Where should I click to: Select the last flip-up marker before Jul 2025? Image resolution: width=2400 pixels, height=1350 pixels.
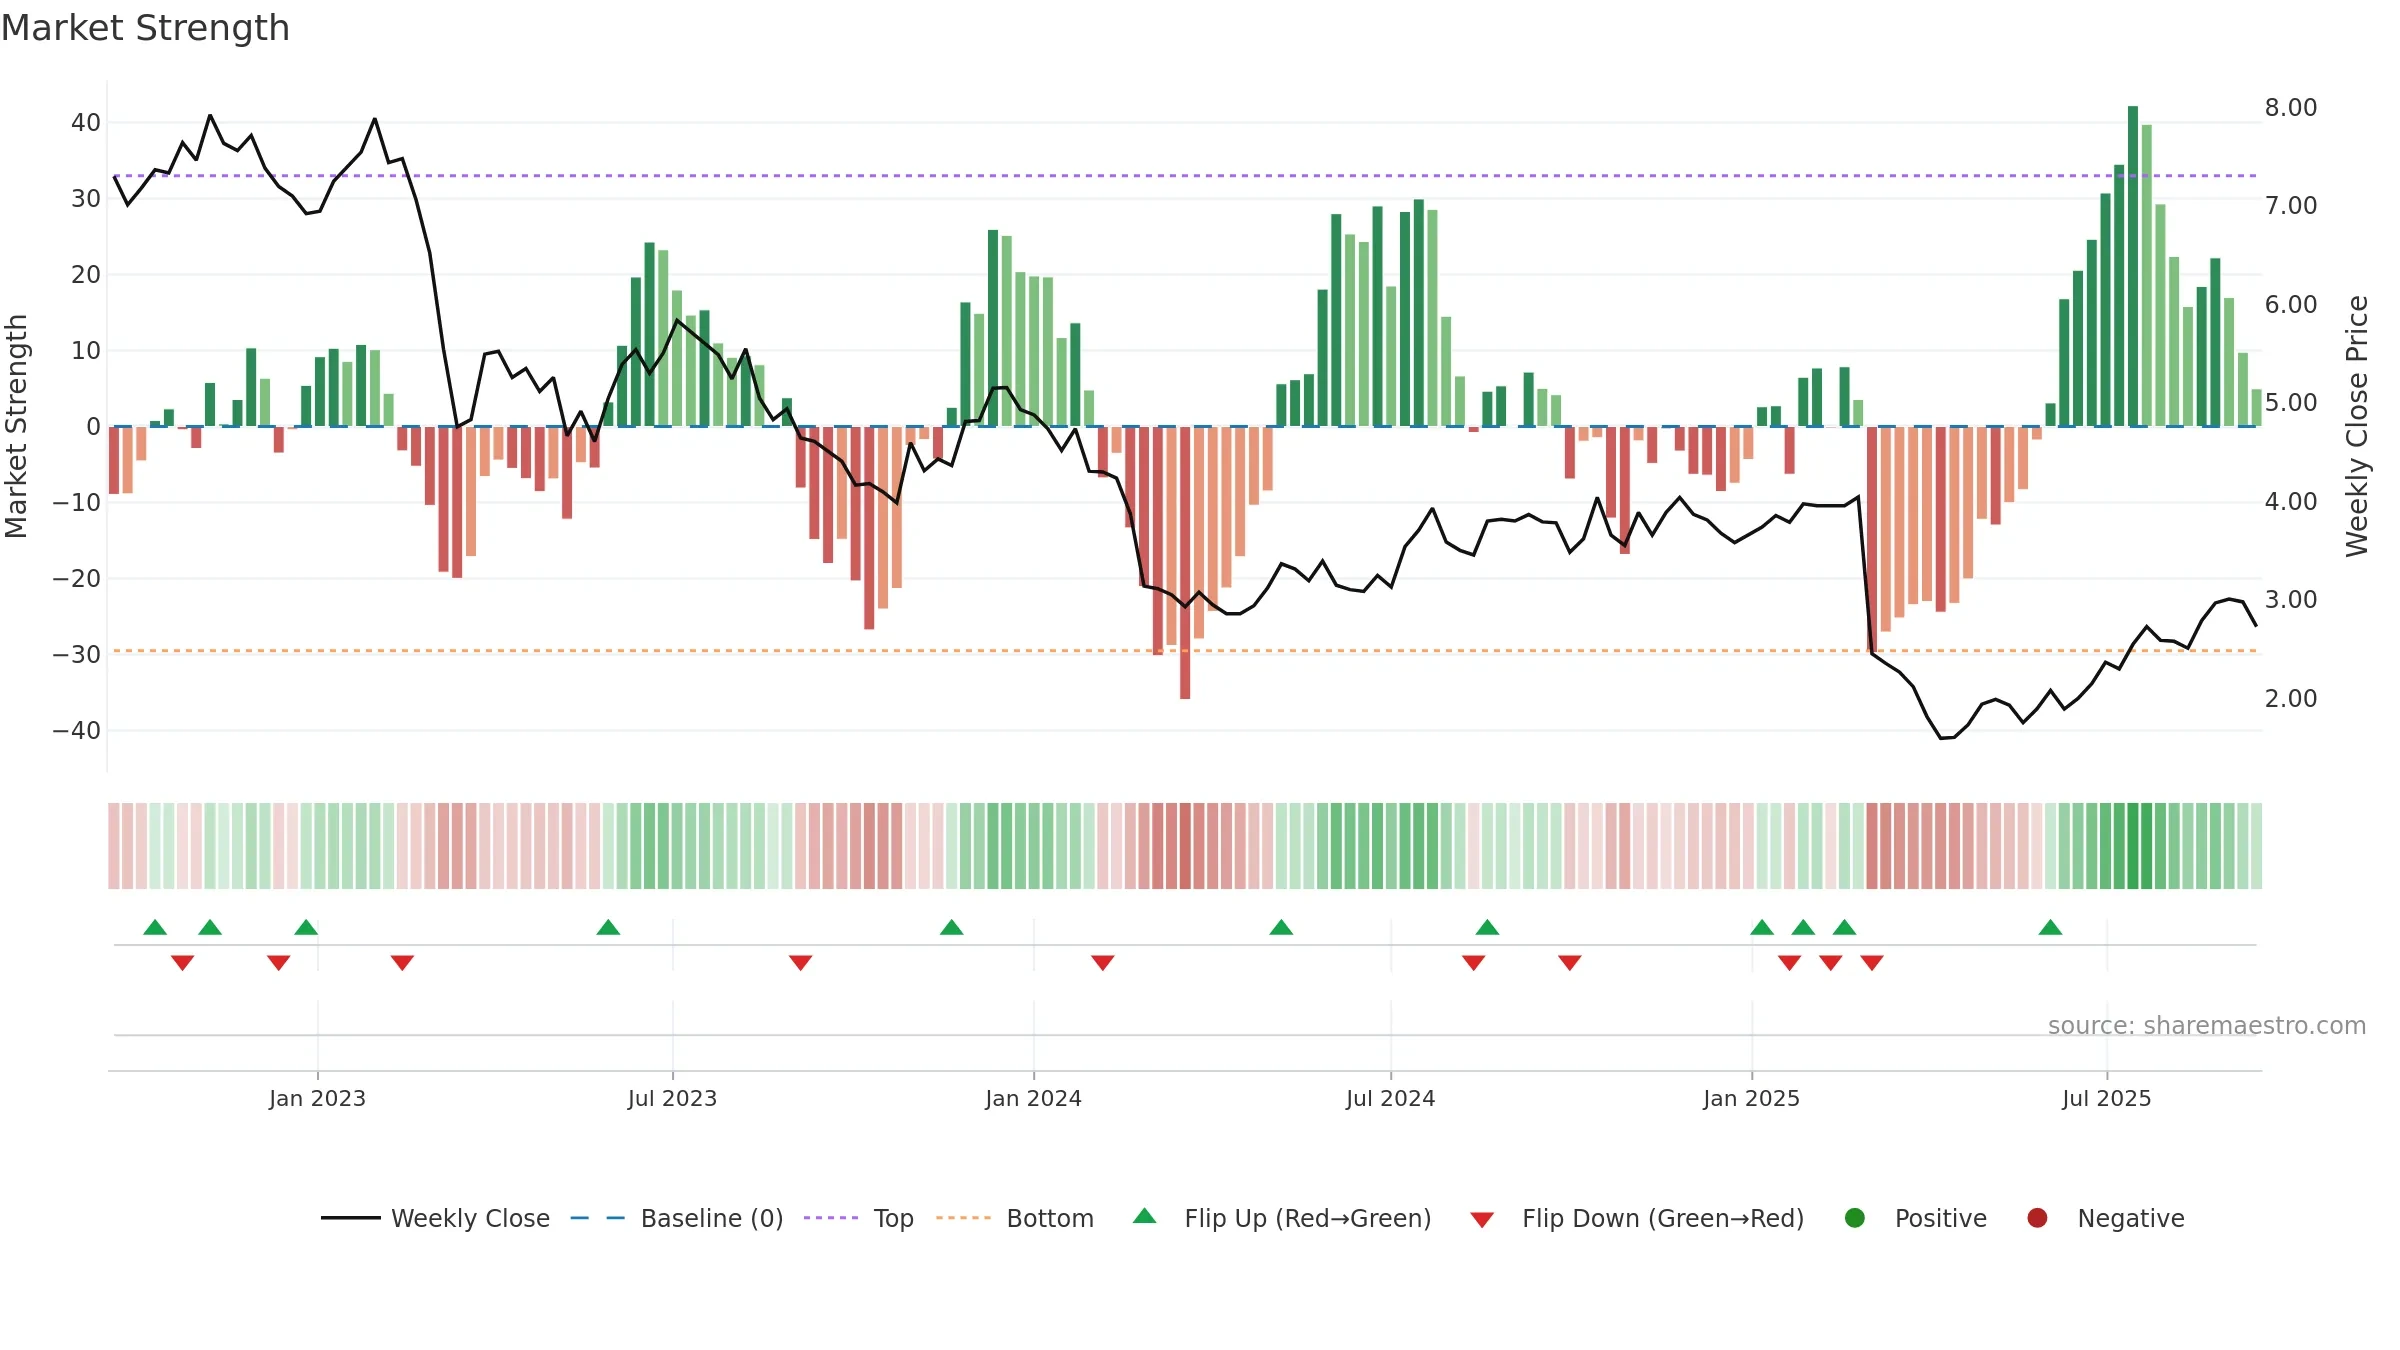pyautogui.click(x=2051, y=927)
